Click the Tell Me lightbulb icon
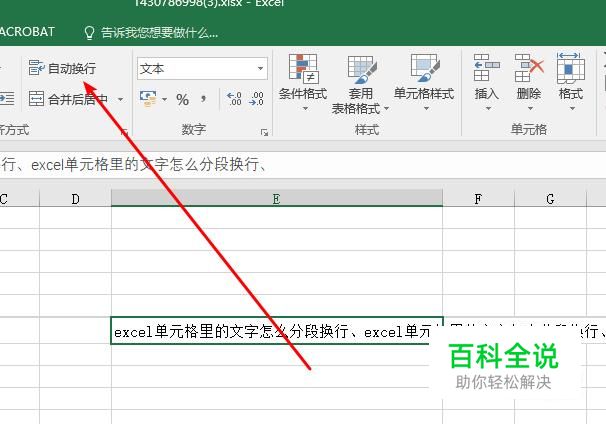This screenshot has height=424, width=606. point(89,33)
